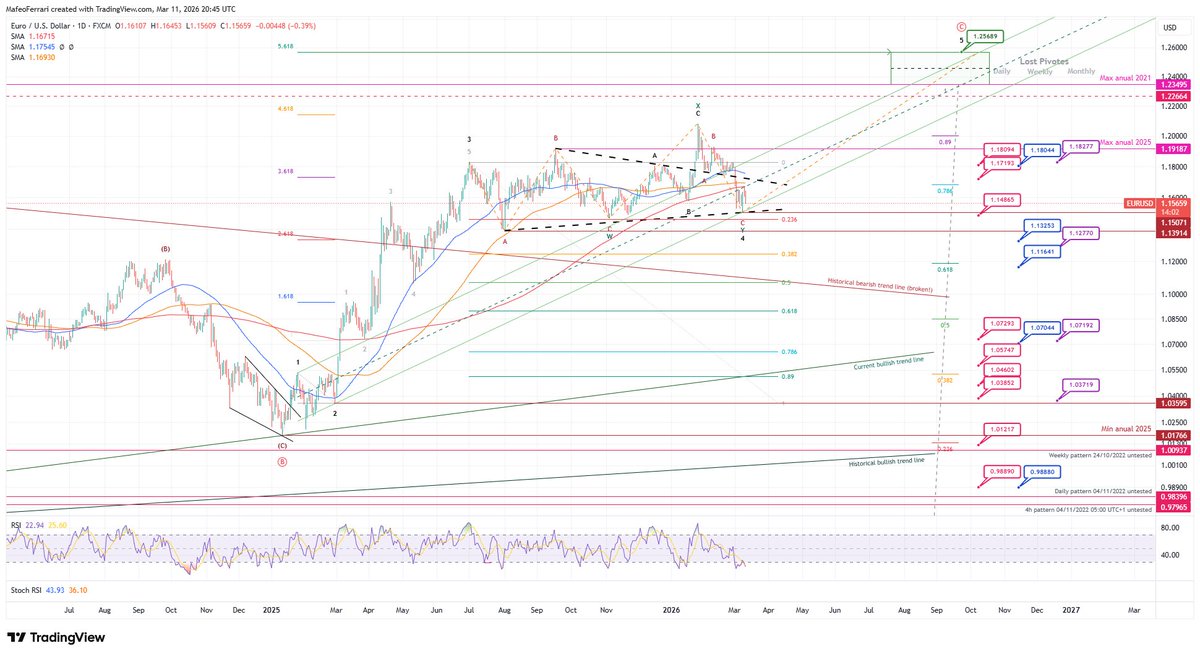Select the purple 1.12770 price callout
Image resolution: width=1200 pixels, height=656 pixels.
coord(1083,232)
